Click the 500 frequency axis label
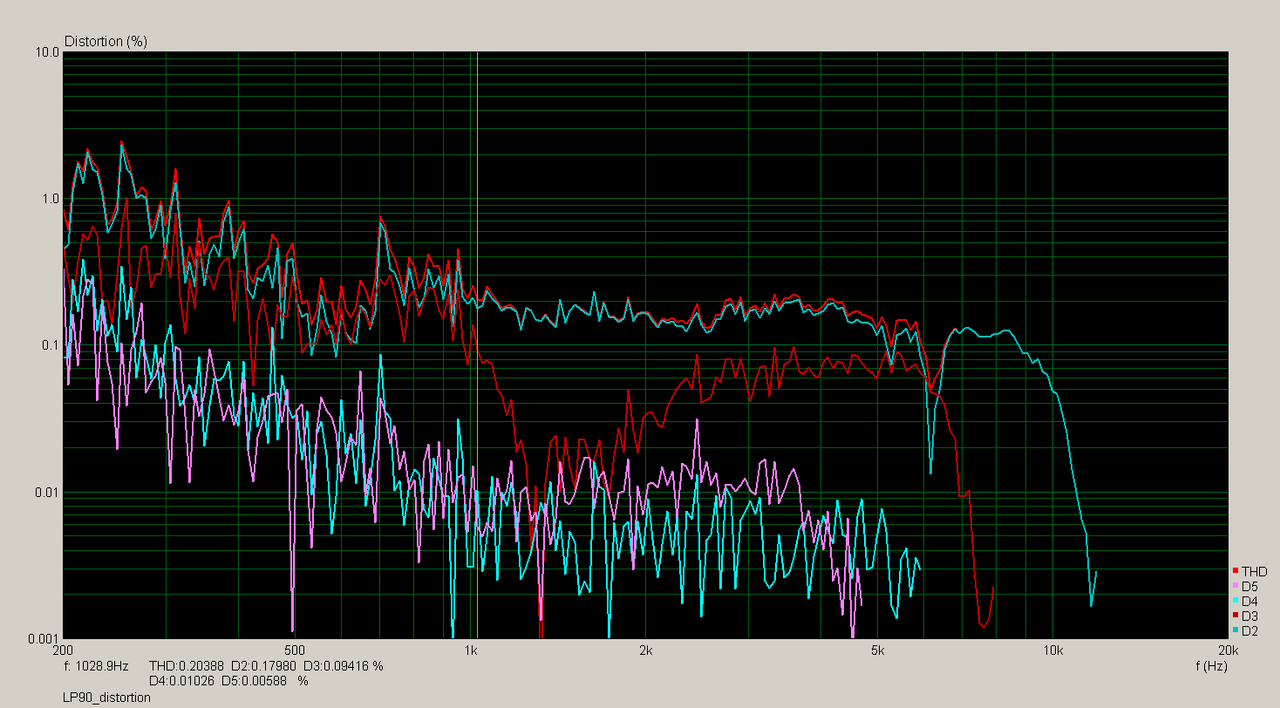This screenshot has width=1280, height=708. point(294,650)
